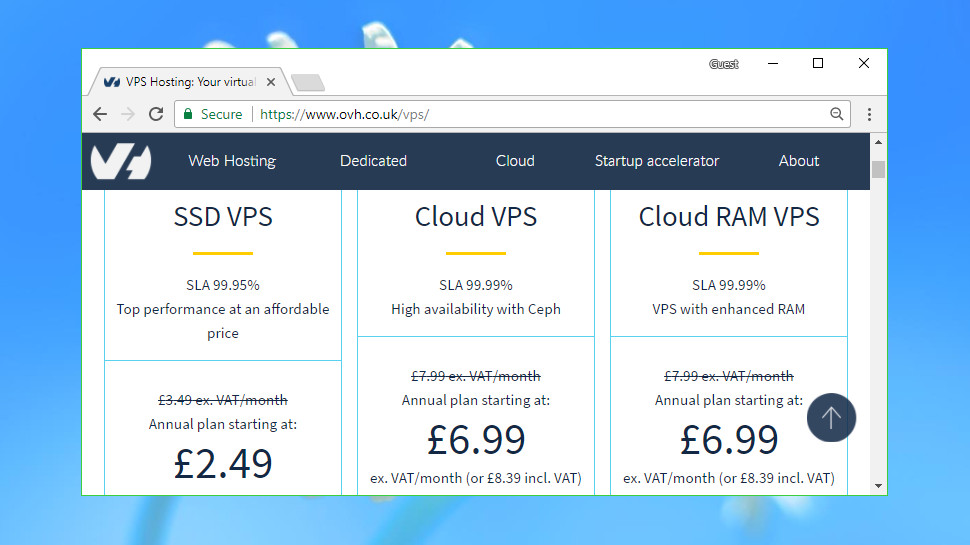
Task: Select the VPS Hosting browser tab
Action: pos(189,82)
